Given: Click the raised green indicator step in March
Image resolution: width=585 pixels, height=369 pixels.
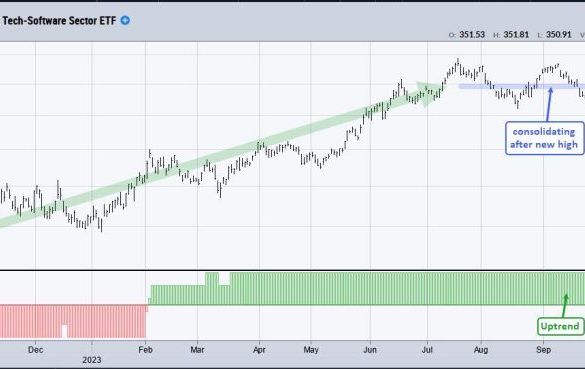Looking at the screenshot, I should 212,279.
